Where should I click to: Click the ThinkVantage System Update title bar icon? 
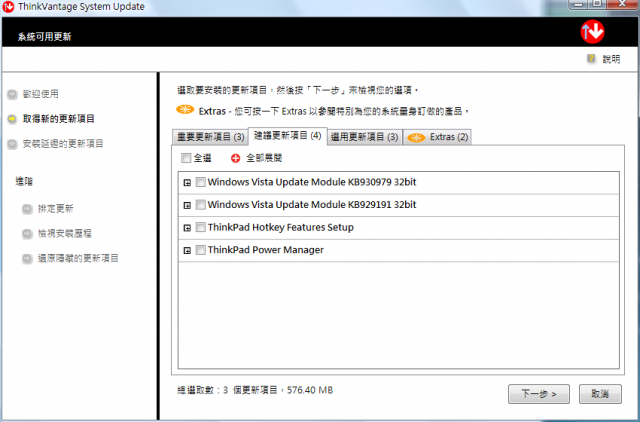8,7
